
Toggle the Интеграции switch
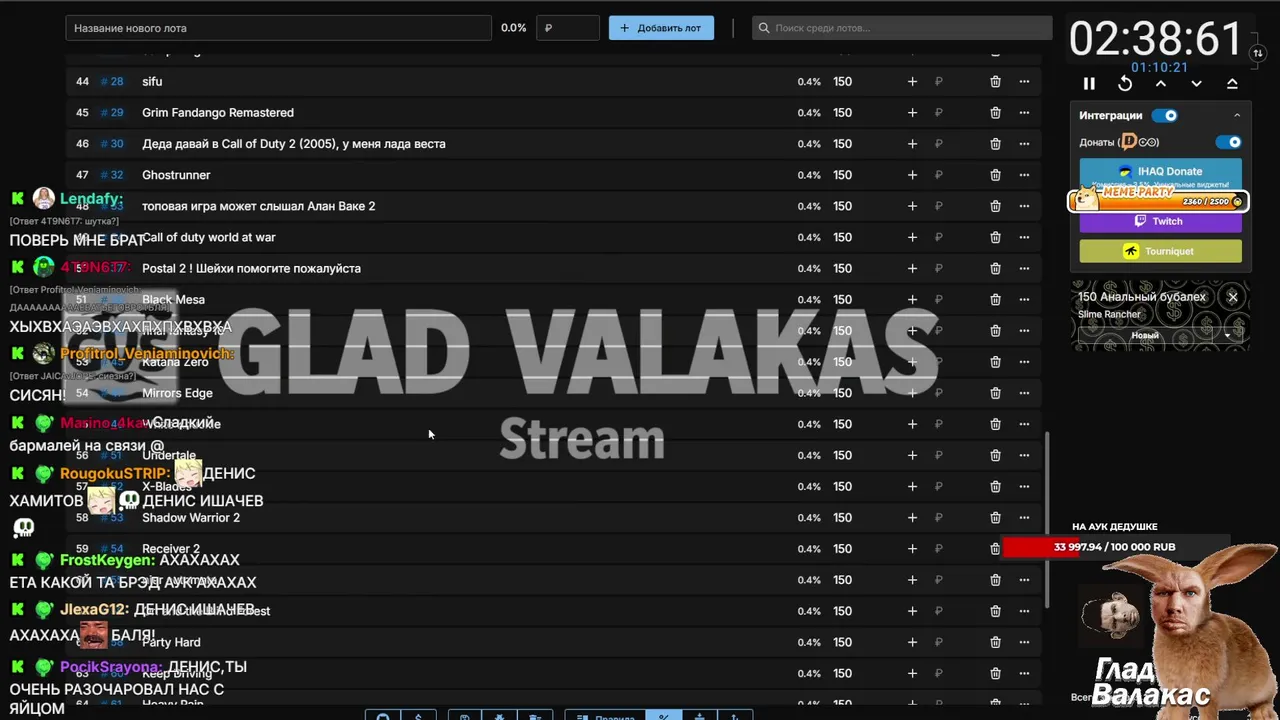pos(1165,115)
